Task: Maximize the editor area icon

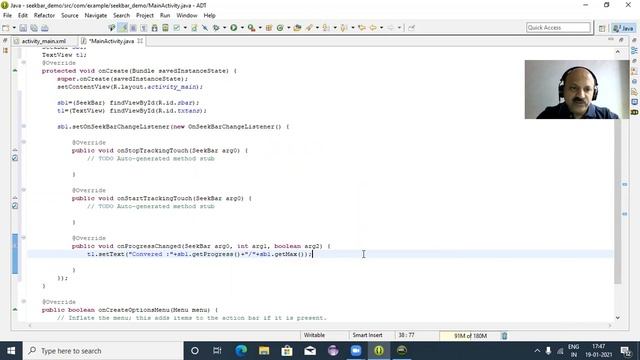Action: coord(621,40)
